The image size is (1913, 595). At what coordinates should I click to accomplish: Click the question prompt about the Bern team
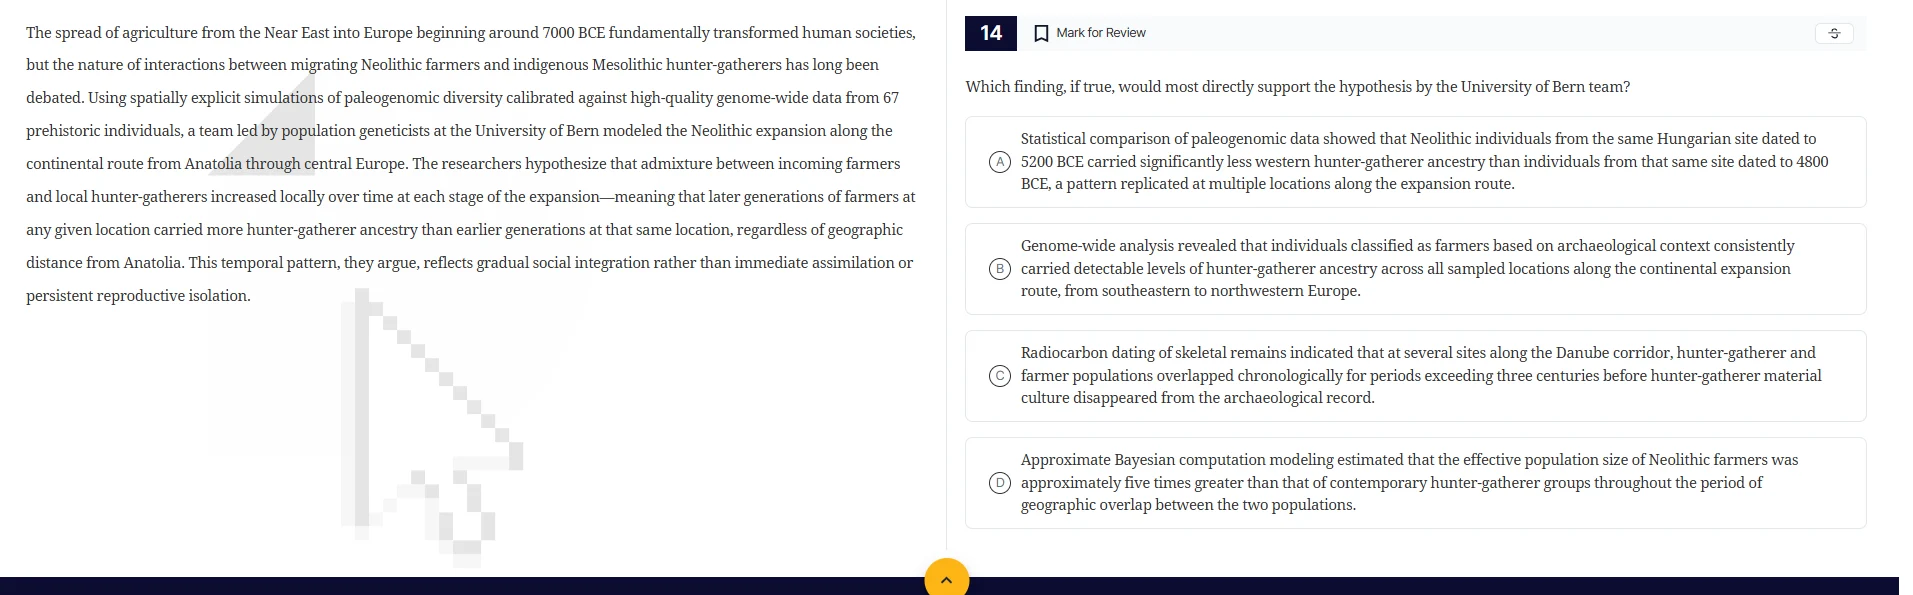(x=1297, y=87)
